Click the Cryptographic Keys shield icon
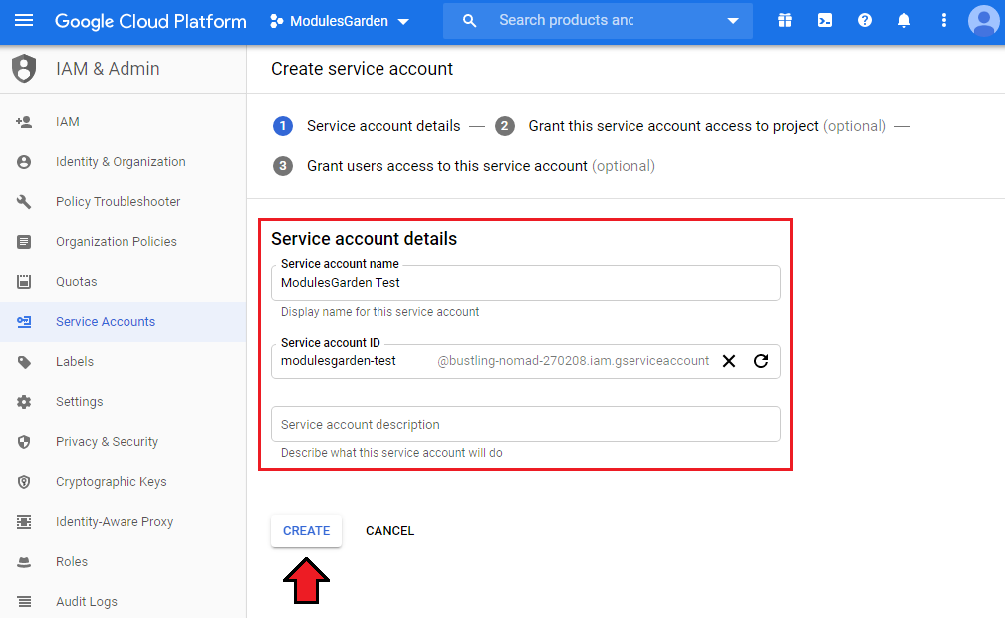Screen dimensions: 1005x618 click(24, 482)
